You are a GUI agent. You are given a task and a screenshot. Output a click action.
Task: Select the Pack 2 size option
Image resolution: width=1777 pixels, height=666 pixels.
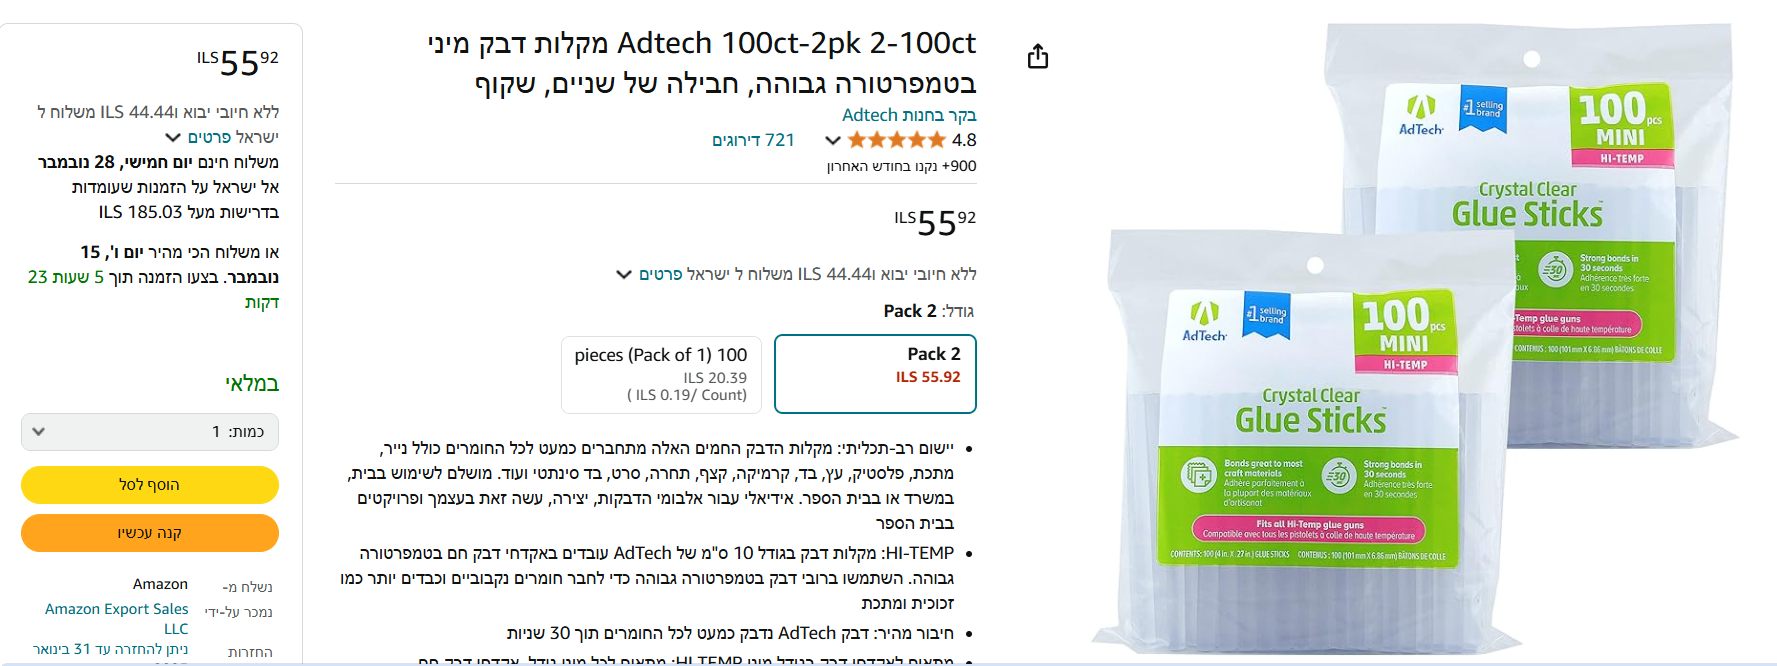(x=875, y=374)
